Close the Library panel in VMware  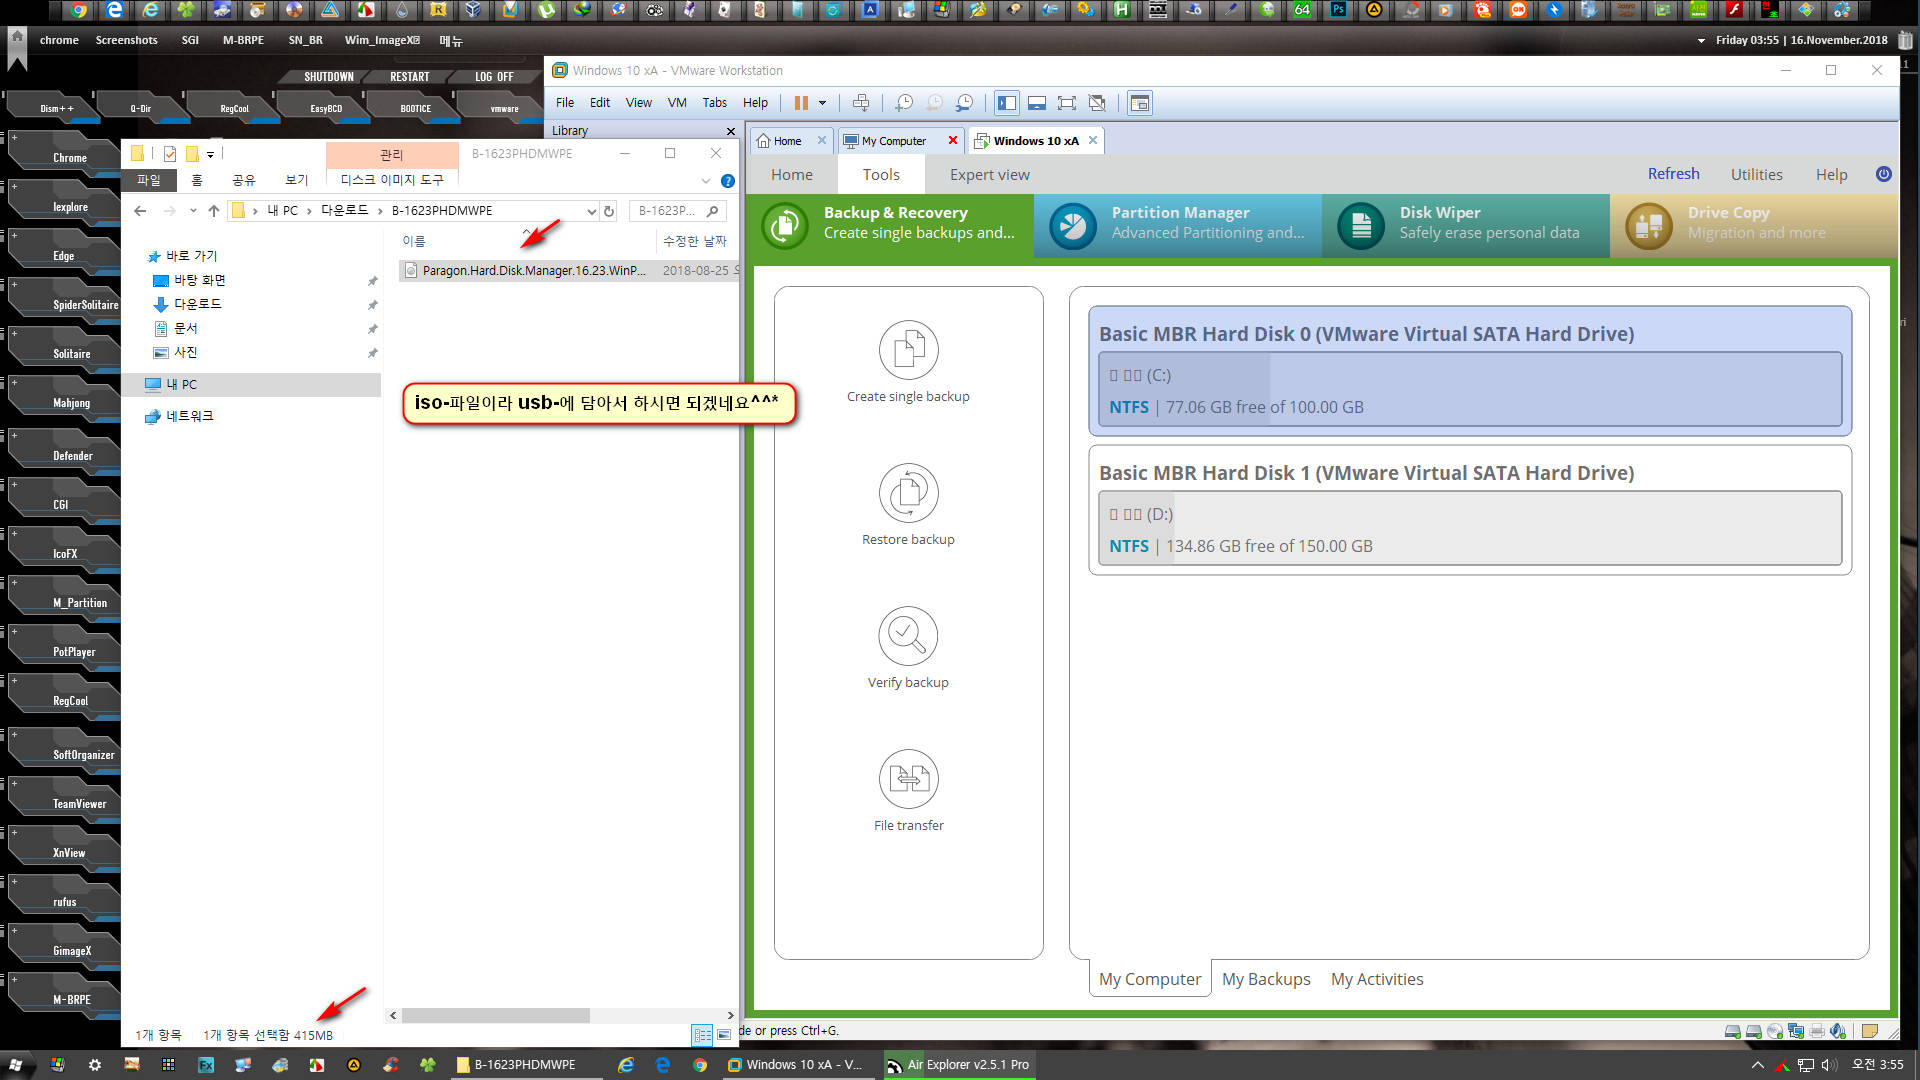click(731, 131)
